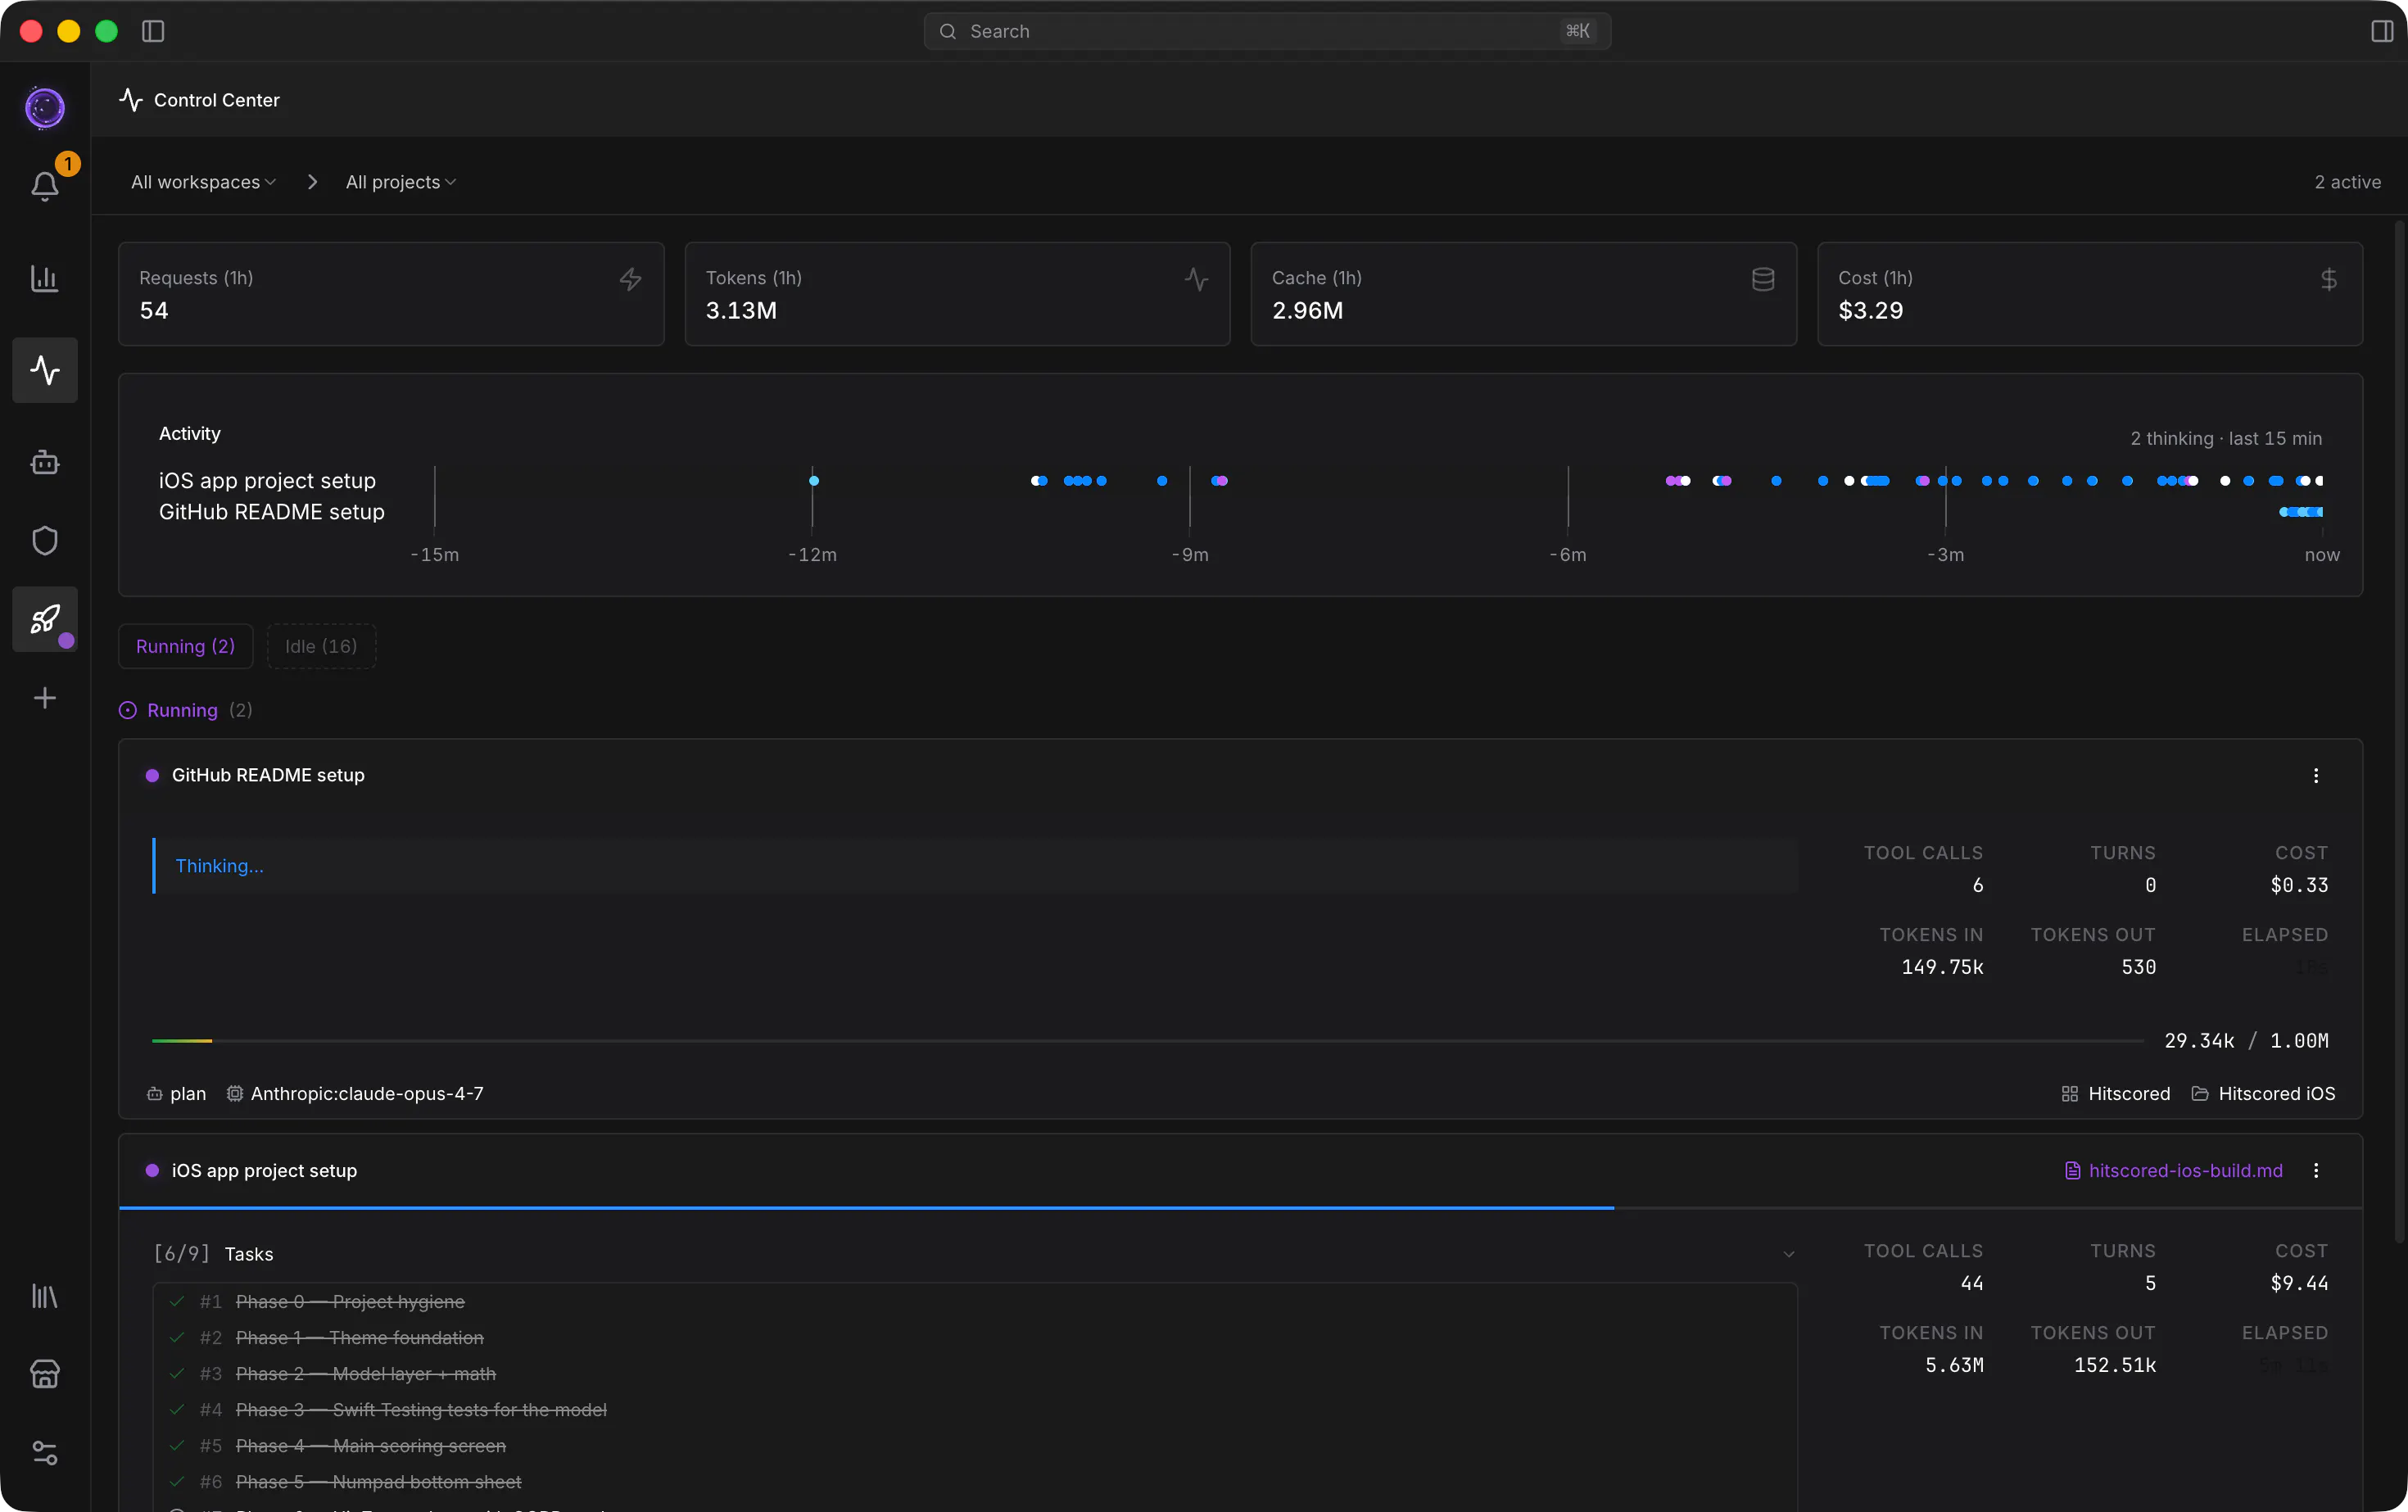This screenshot has width=2408, height=1512.
Task: Click the Cost (1h) $3.29 stat card
Action: coord(2090,294)
